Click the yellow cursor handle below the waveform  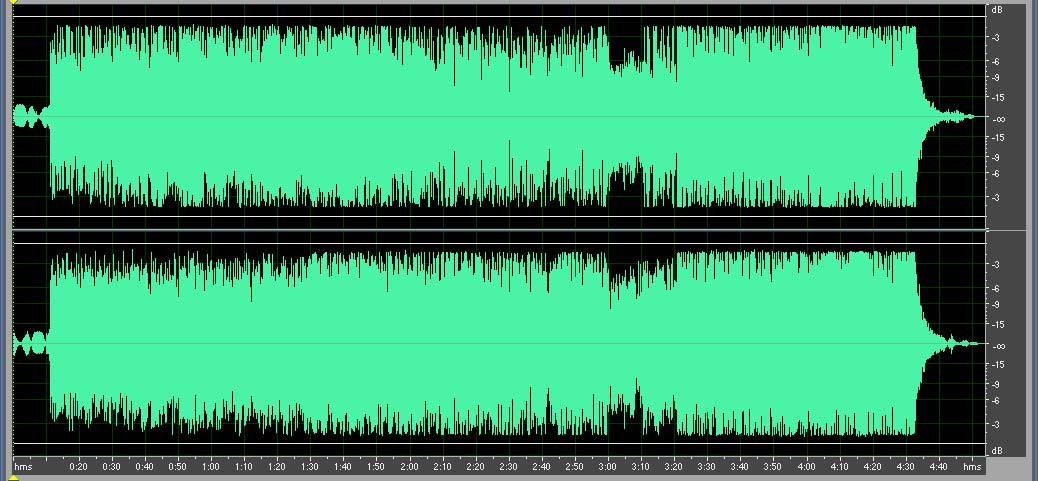click(x=13, y=477)
